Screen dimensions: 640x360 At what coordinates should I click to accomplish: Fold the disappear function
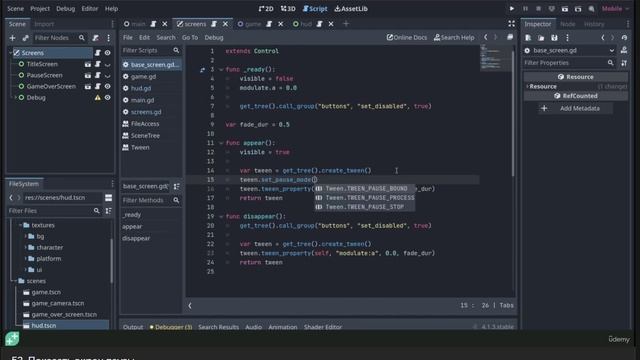coord(221,216)
